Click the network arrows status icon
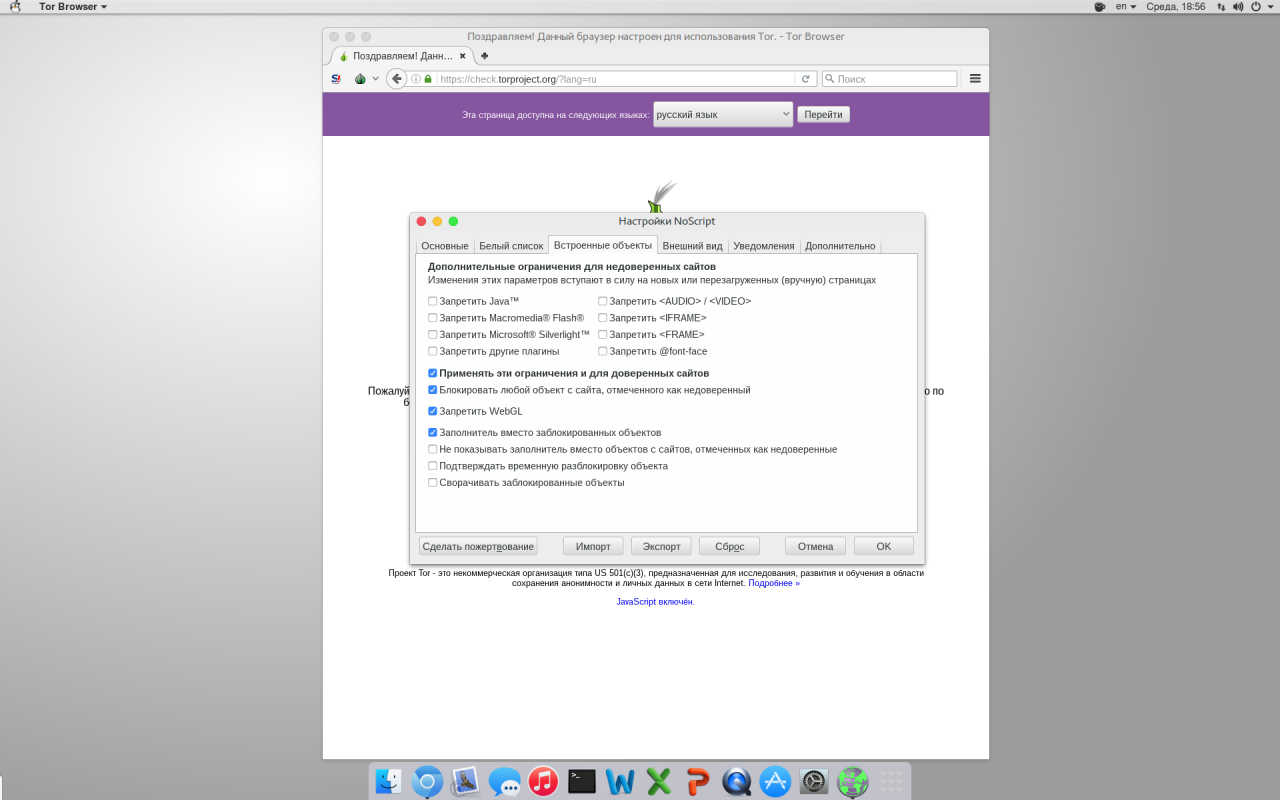This screenshot has height=800, width=1280. (1220, 6)
